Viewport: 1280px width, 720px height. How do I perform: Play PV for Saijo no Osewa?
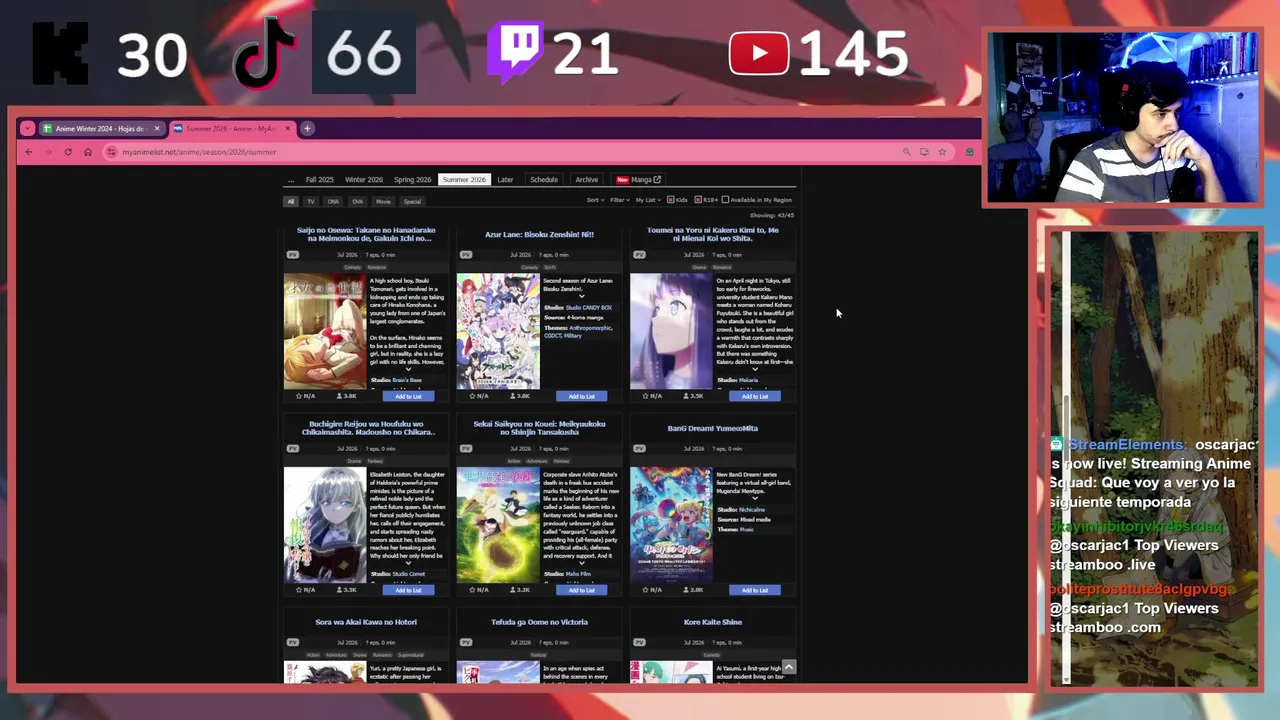pyautogui.click(x=293, y=255)
